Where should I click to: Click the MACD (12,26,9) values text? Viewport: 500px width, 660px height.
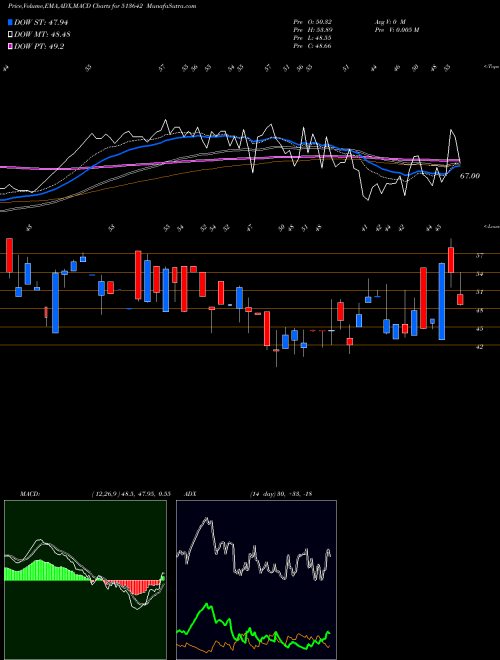pyautogui.click(x=130, y=493)
